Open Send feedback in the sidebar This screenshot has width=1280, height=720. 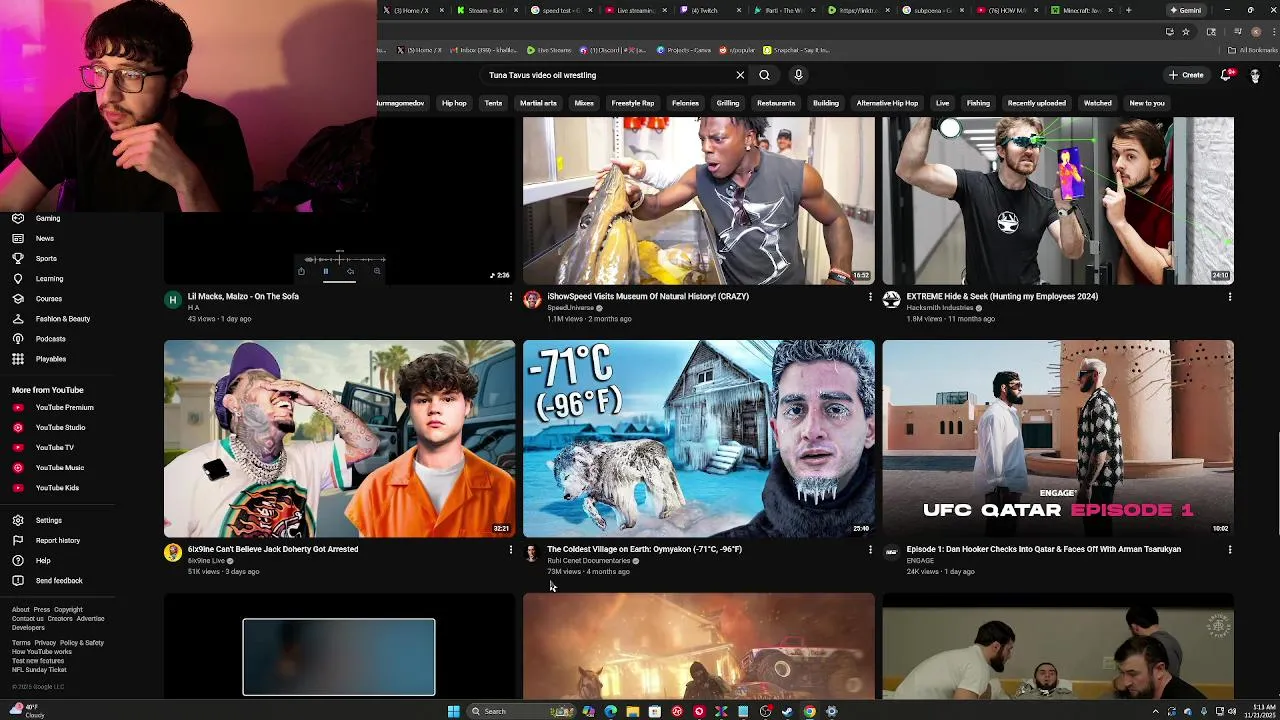tap(59, 580)
